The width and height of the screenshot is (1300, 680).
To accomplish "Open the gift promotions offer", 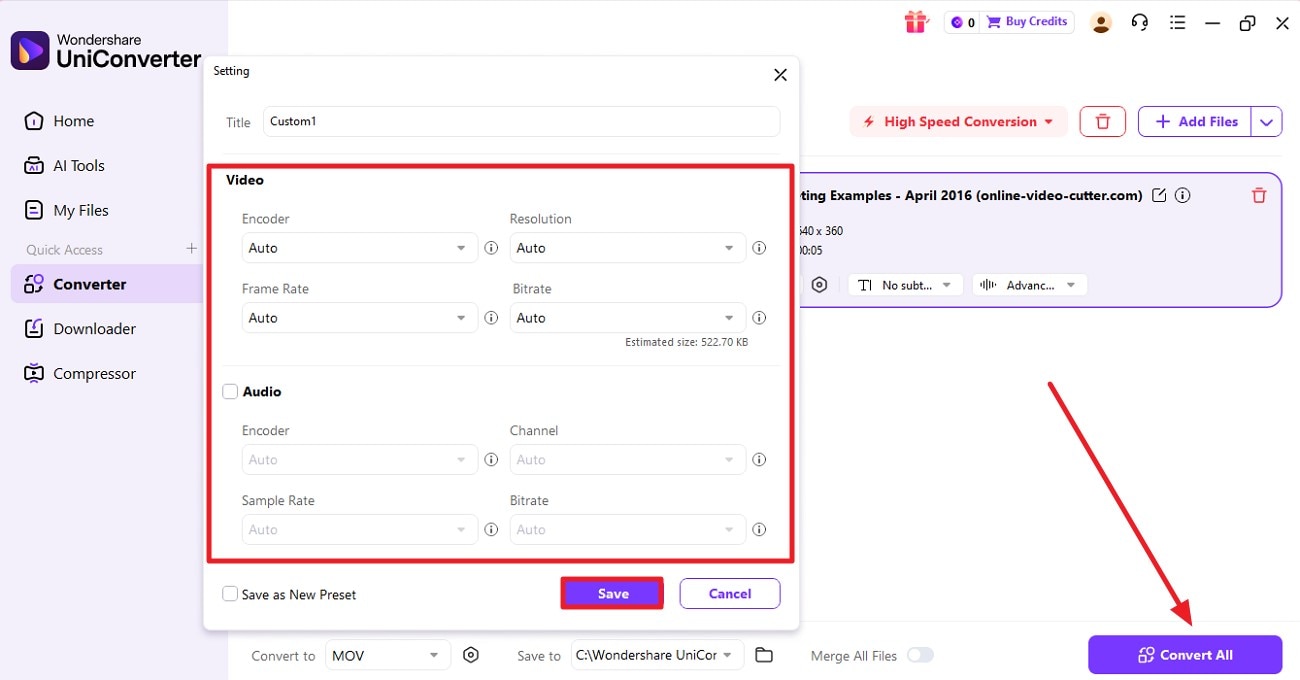I will click(x=916, y=21).
